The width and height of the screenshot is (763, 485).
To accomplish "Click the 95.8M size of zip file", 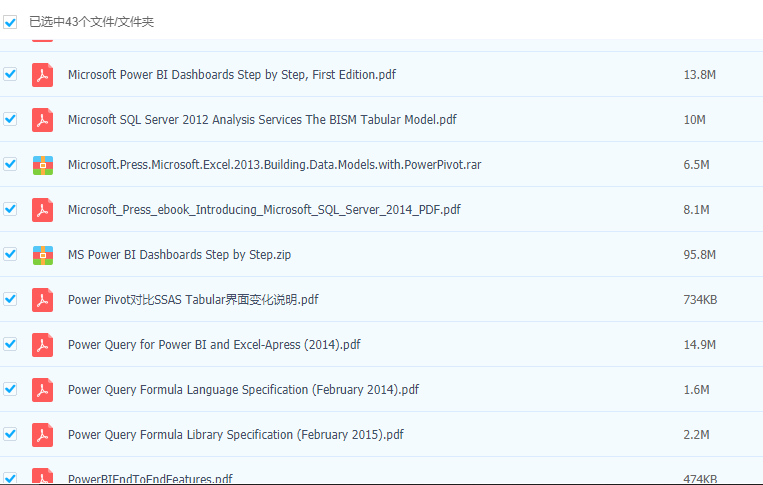I will (x=699, y=255).
